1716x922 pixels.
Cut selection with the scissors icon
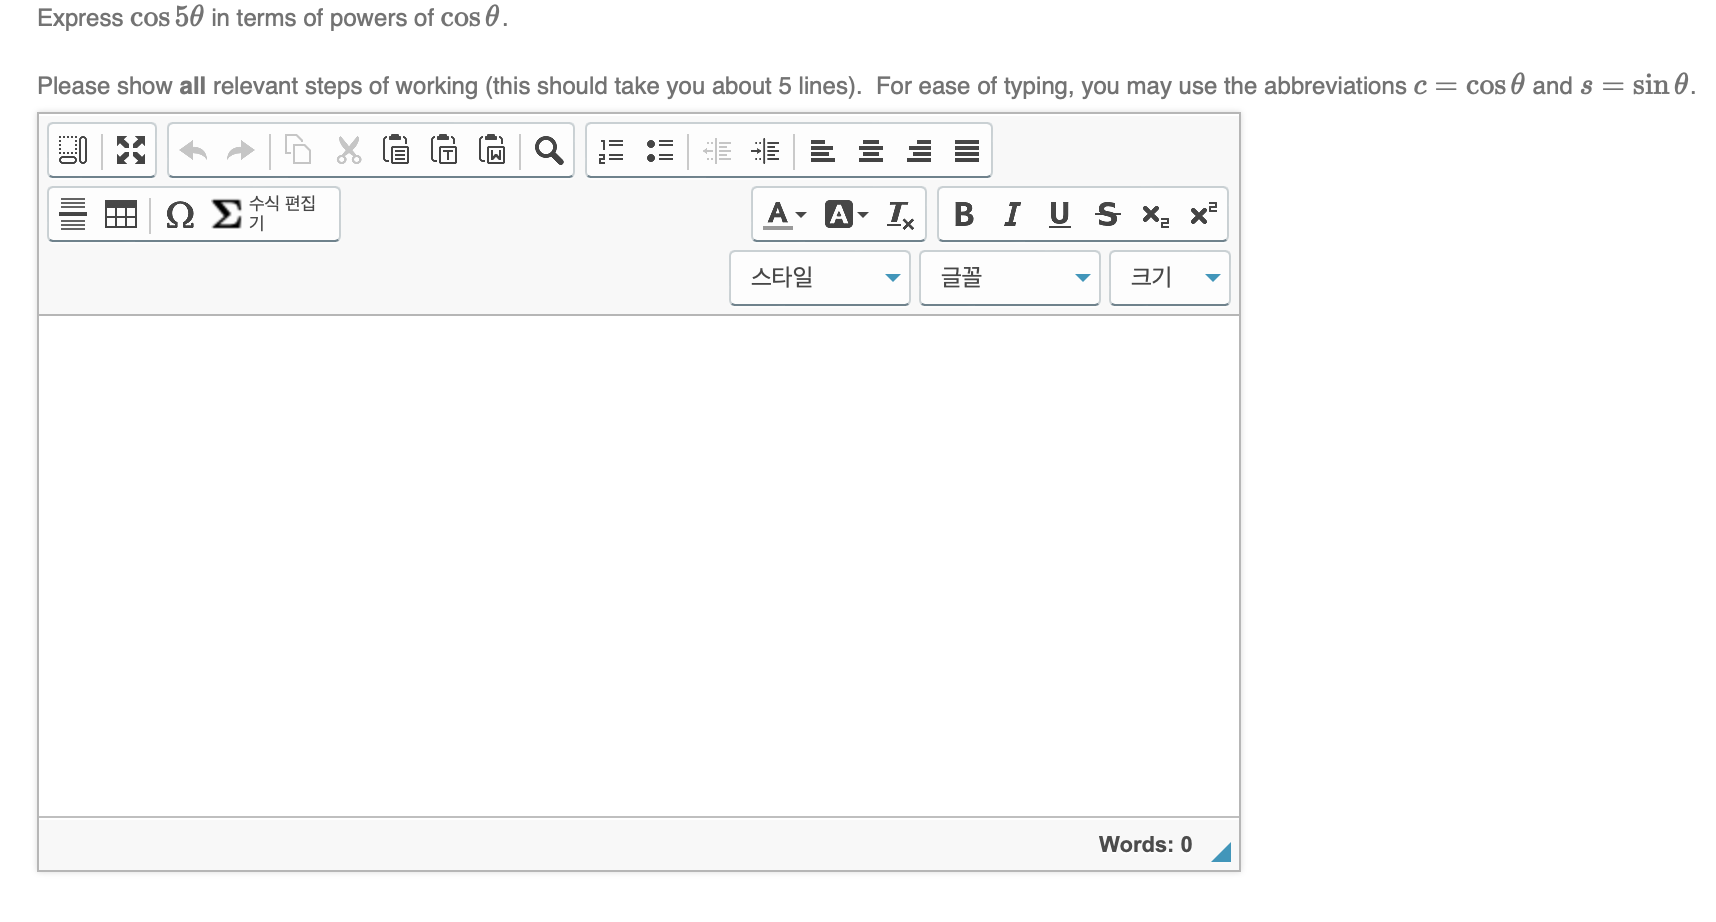(348, 150)
